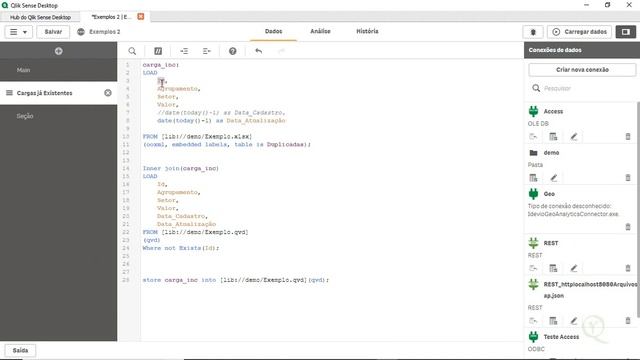Open the Saída output panel
The height and width of the screenshot is (360, 640).
tap(20, 351)
